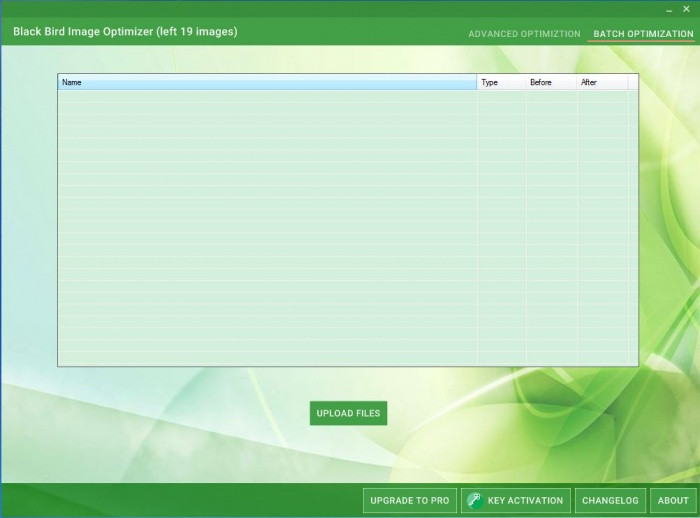
Task: Open the About dialog
Action: pyautogui.click(x=673, y=501)
